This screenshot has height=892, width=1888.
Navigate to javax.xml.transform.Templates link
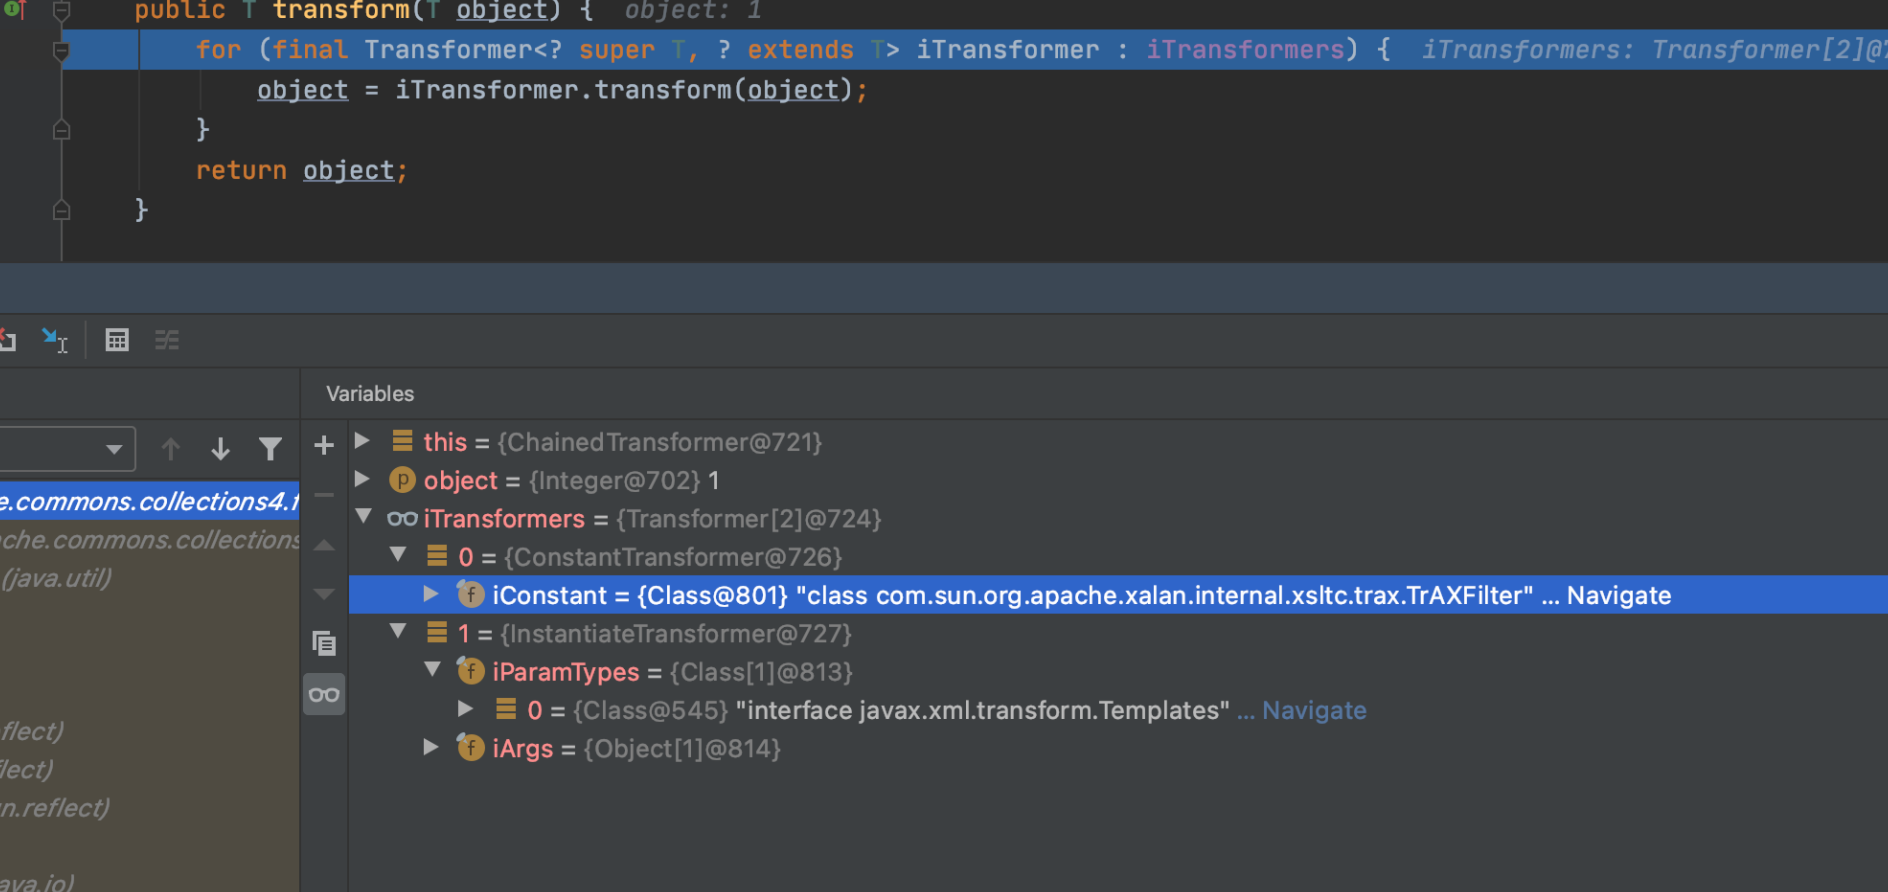1314,711
